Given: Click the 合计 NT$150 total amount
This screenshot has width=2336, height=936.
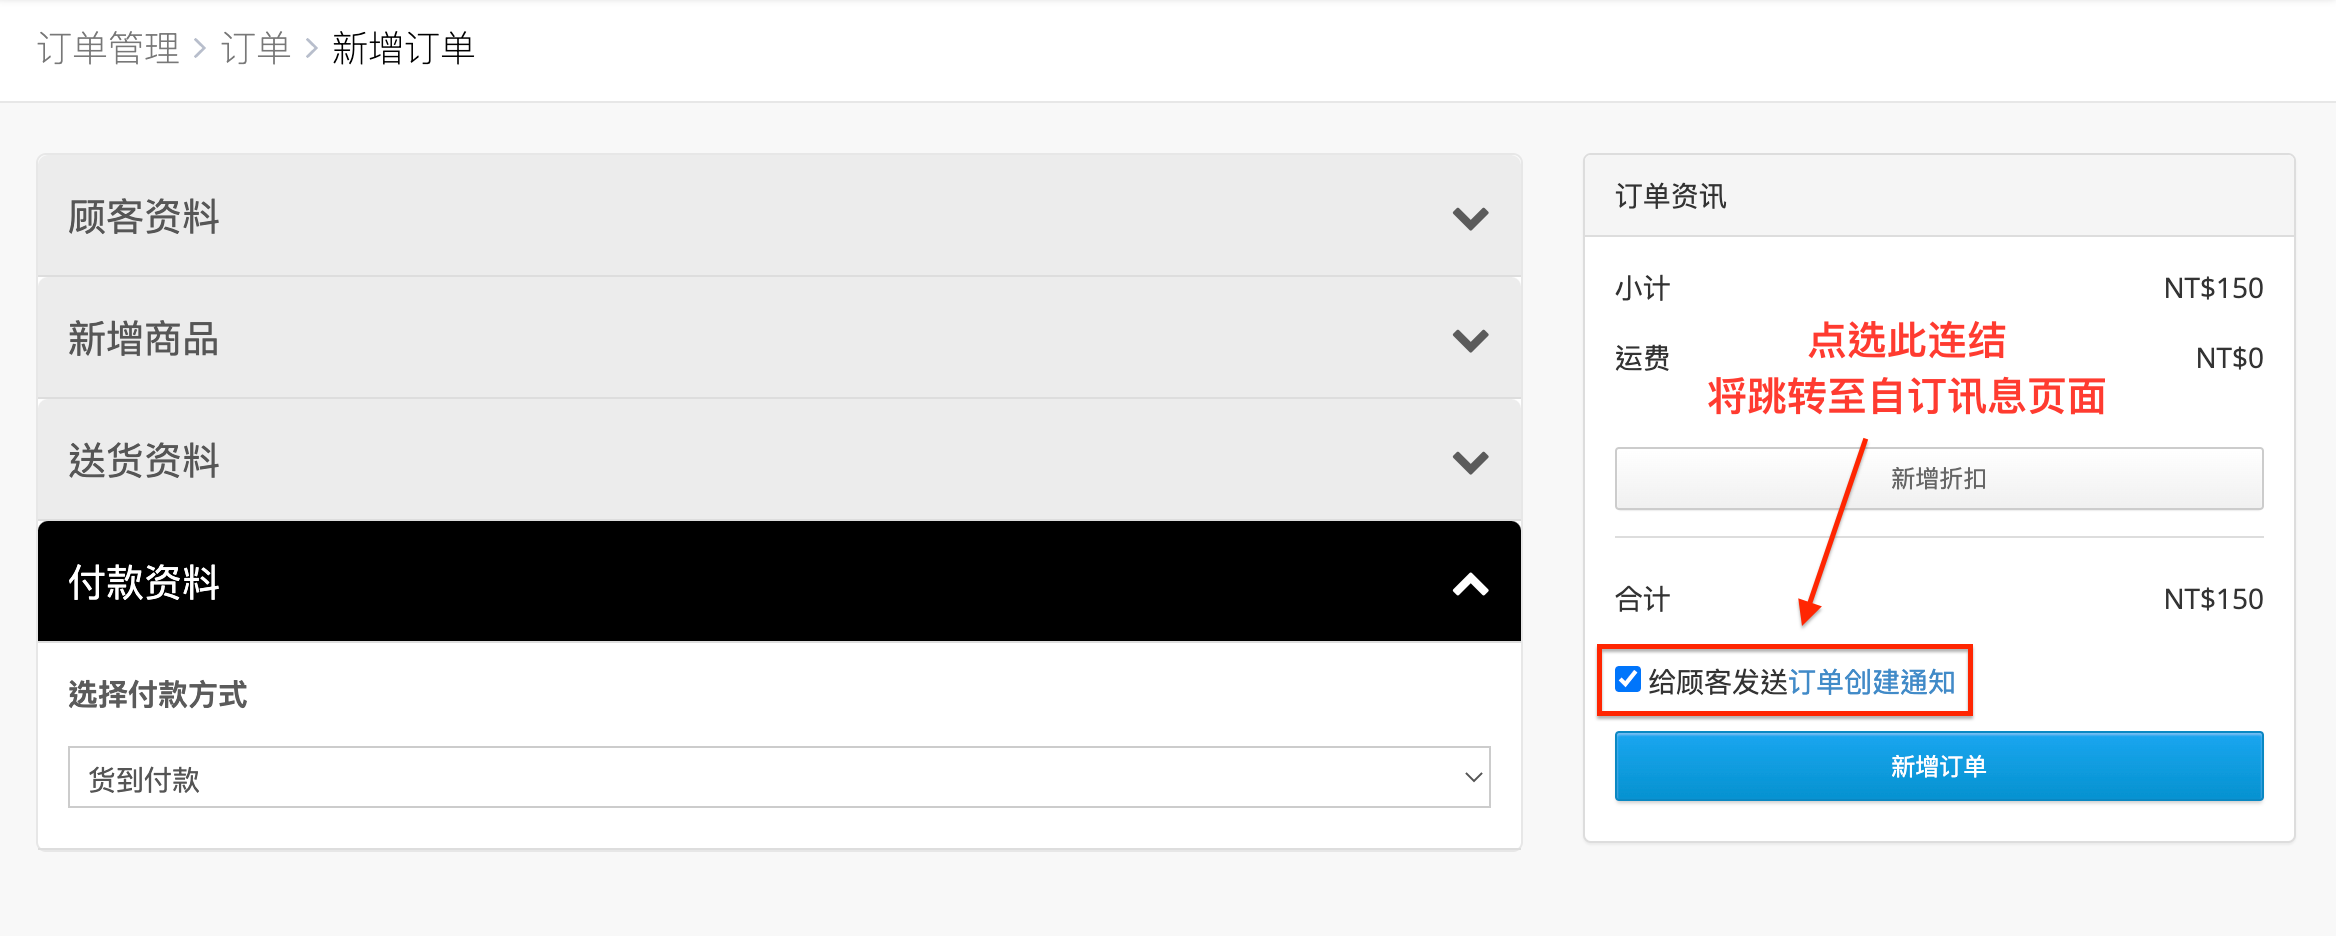Looking at the screenshot, I should (2213, 599).
